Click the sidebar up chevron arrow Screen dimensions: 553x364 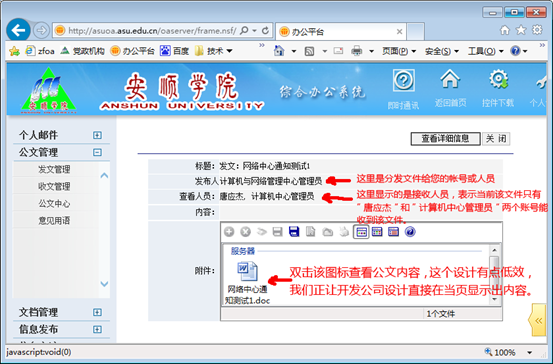104,175
